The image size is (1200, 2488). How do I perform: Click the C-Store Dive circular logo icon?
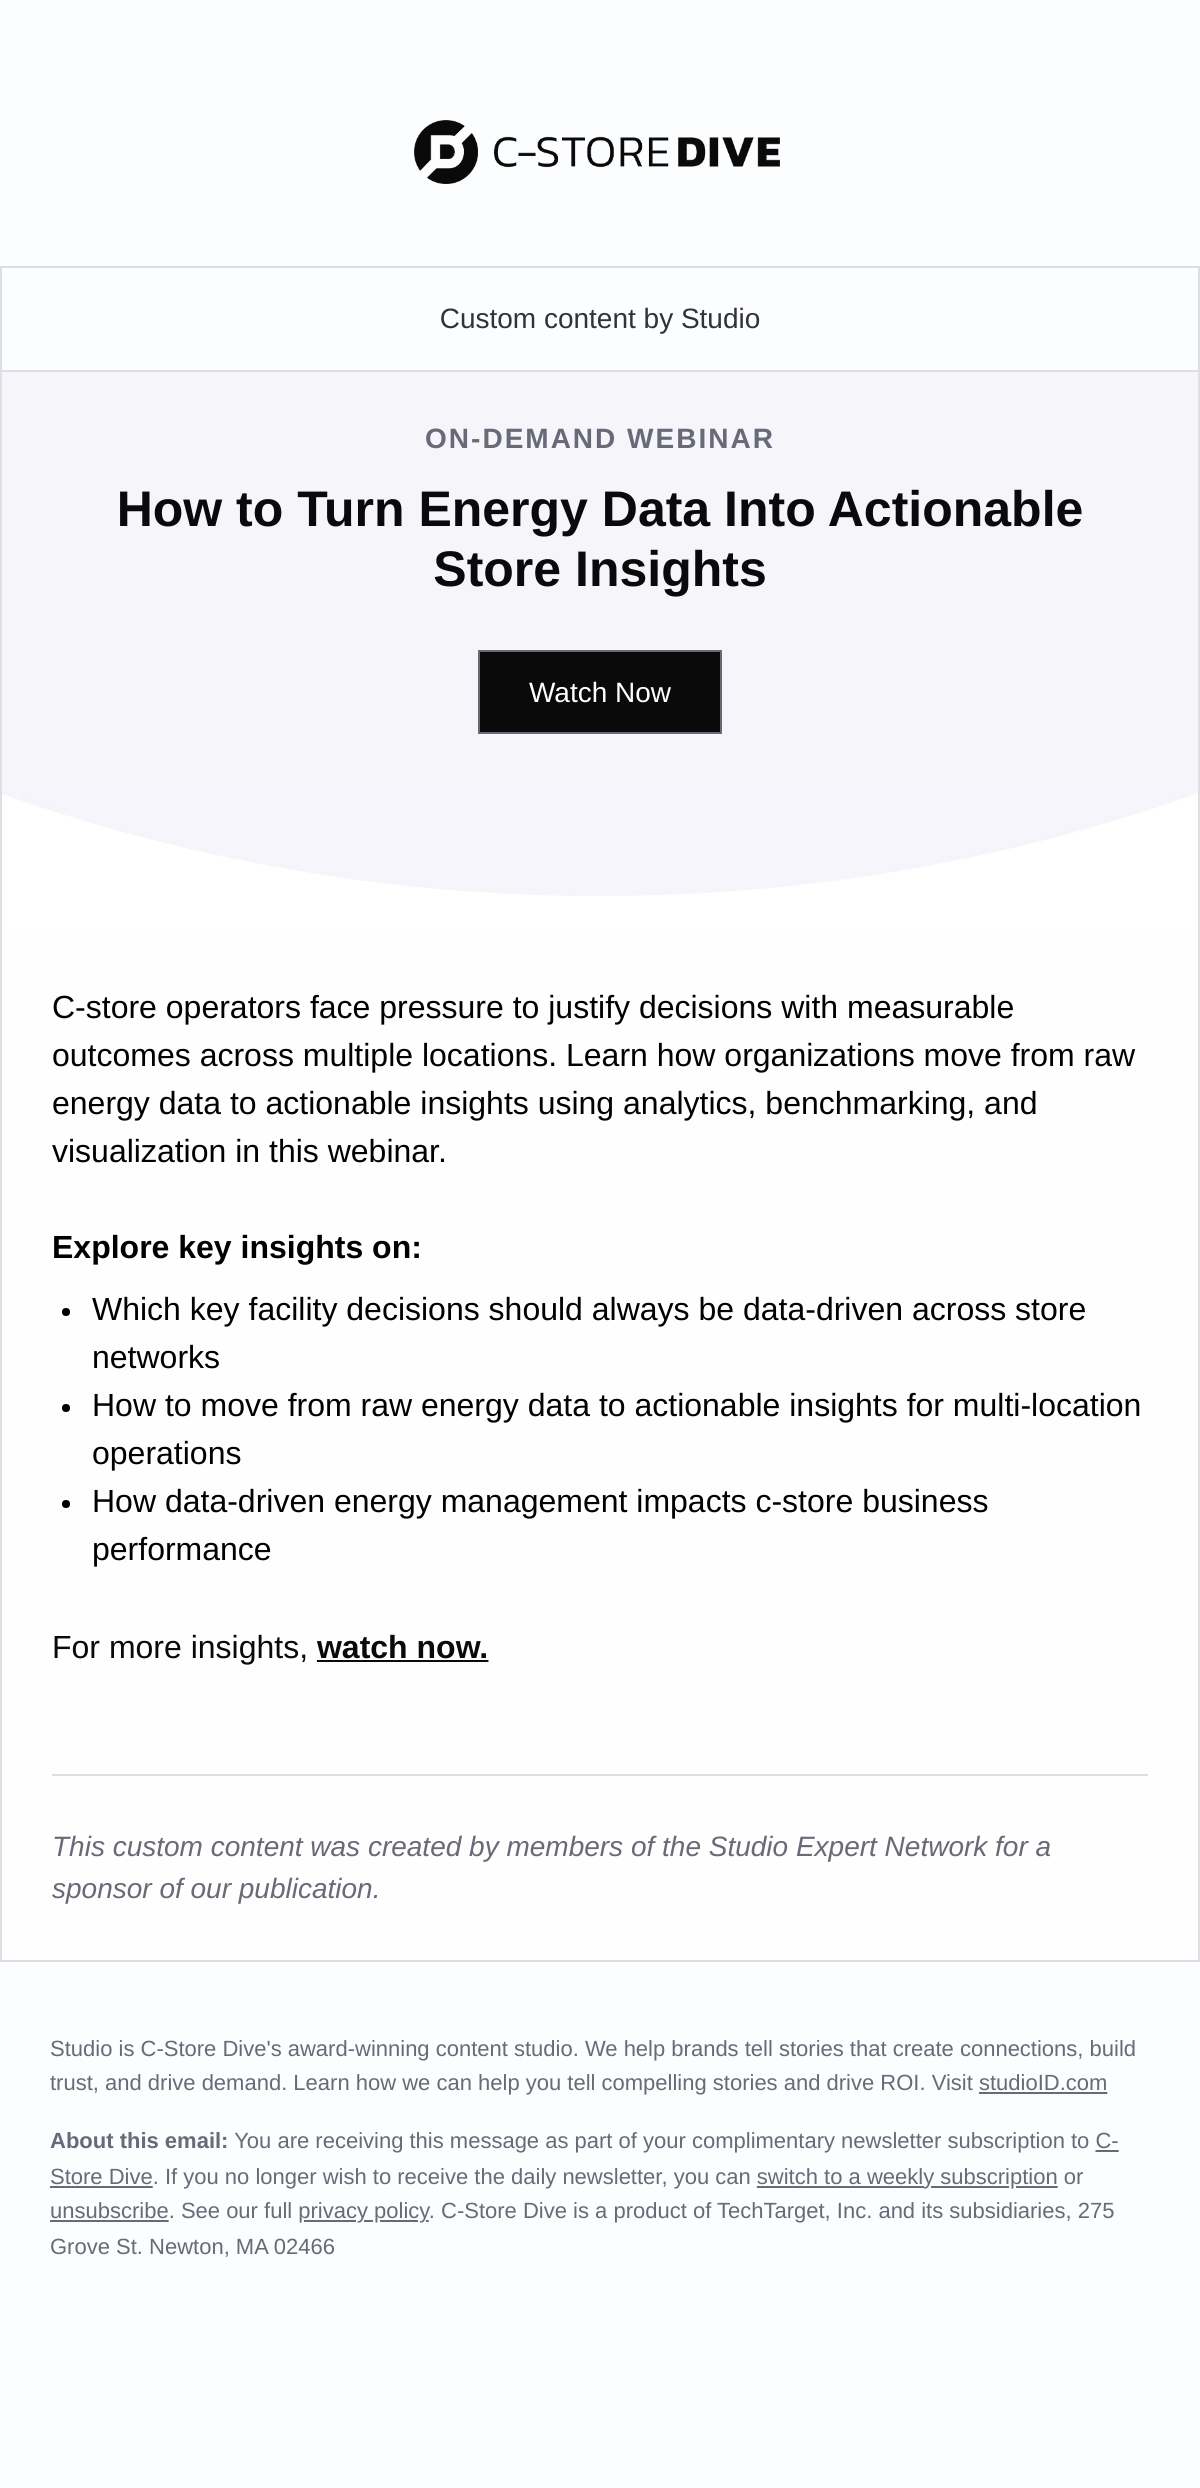446,152
